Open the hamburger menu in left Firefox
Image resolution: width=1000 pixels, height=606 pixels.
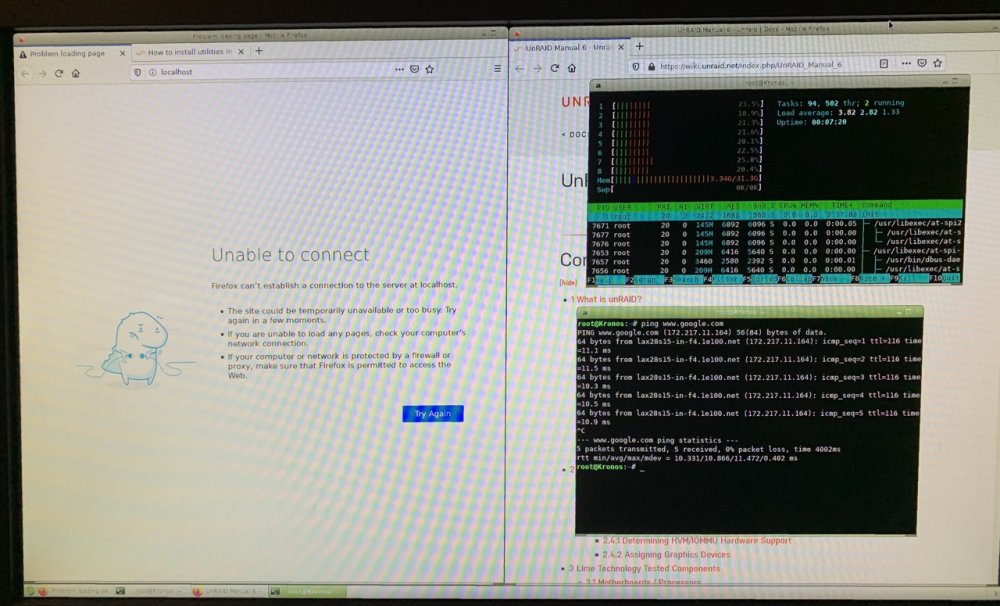tap(497, 68)
